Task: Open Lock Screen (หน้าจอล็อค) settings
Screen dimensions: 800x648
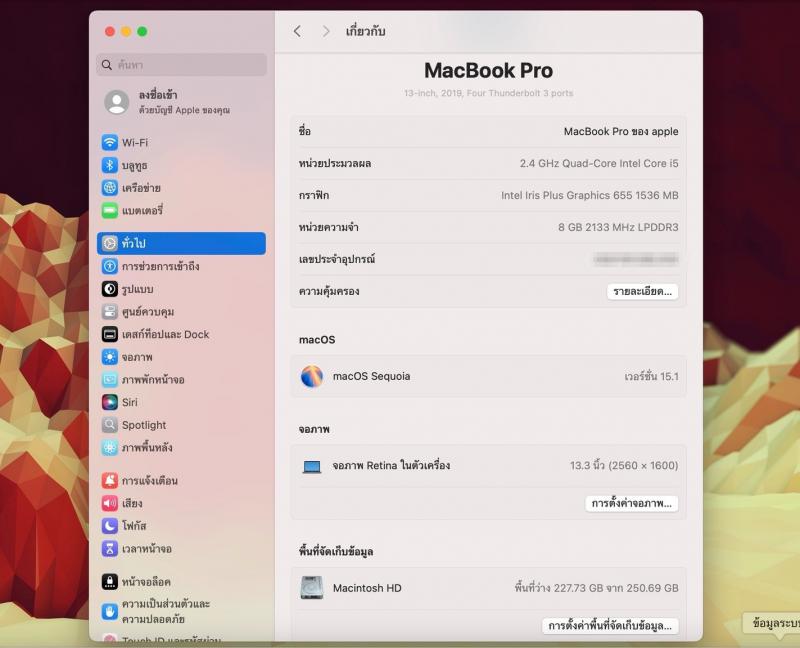Action: pyautogui.click(x=181, y=581)
